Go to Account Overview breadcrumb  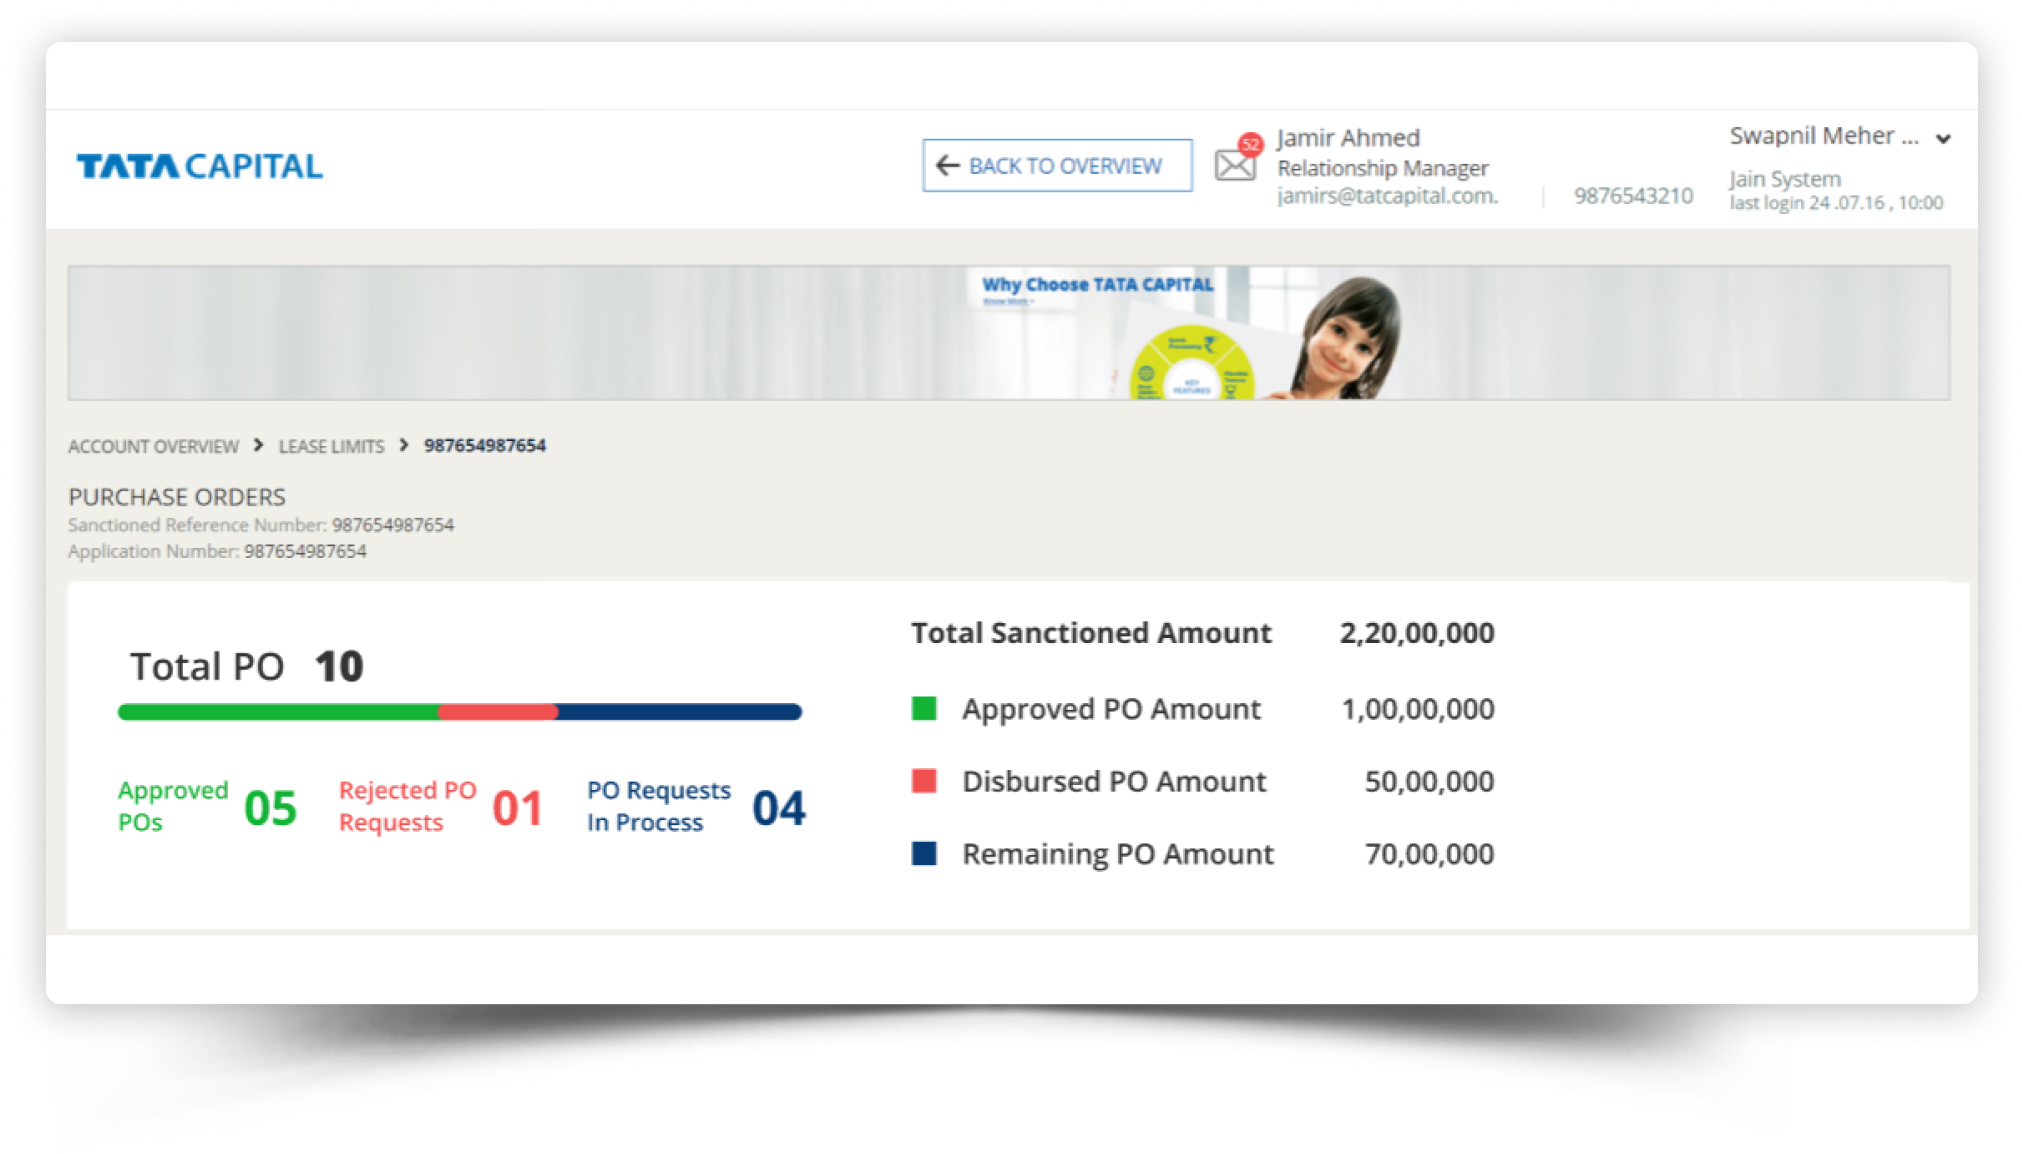pos(153,446)
